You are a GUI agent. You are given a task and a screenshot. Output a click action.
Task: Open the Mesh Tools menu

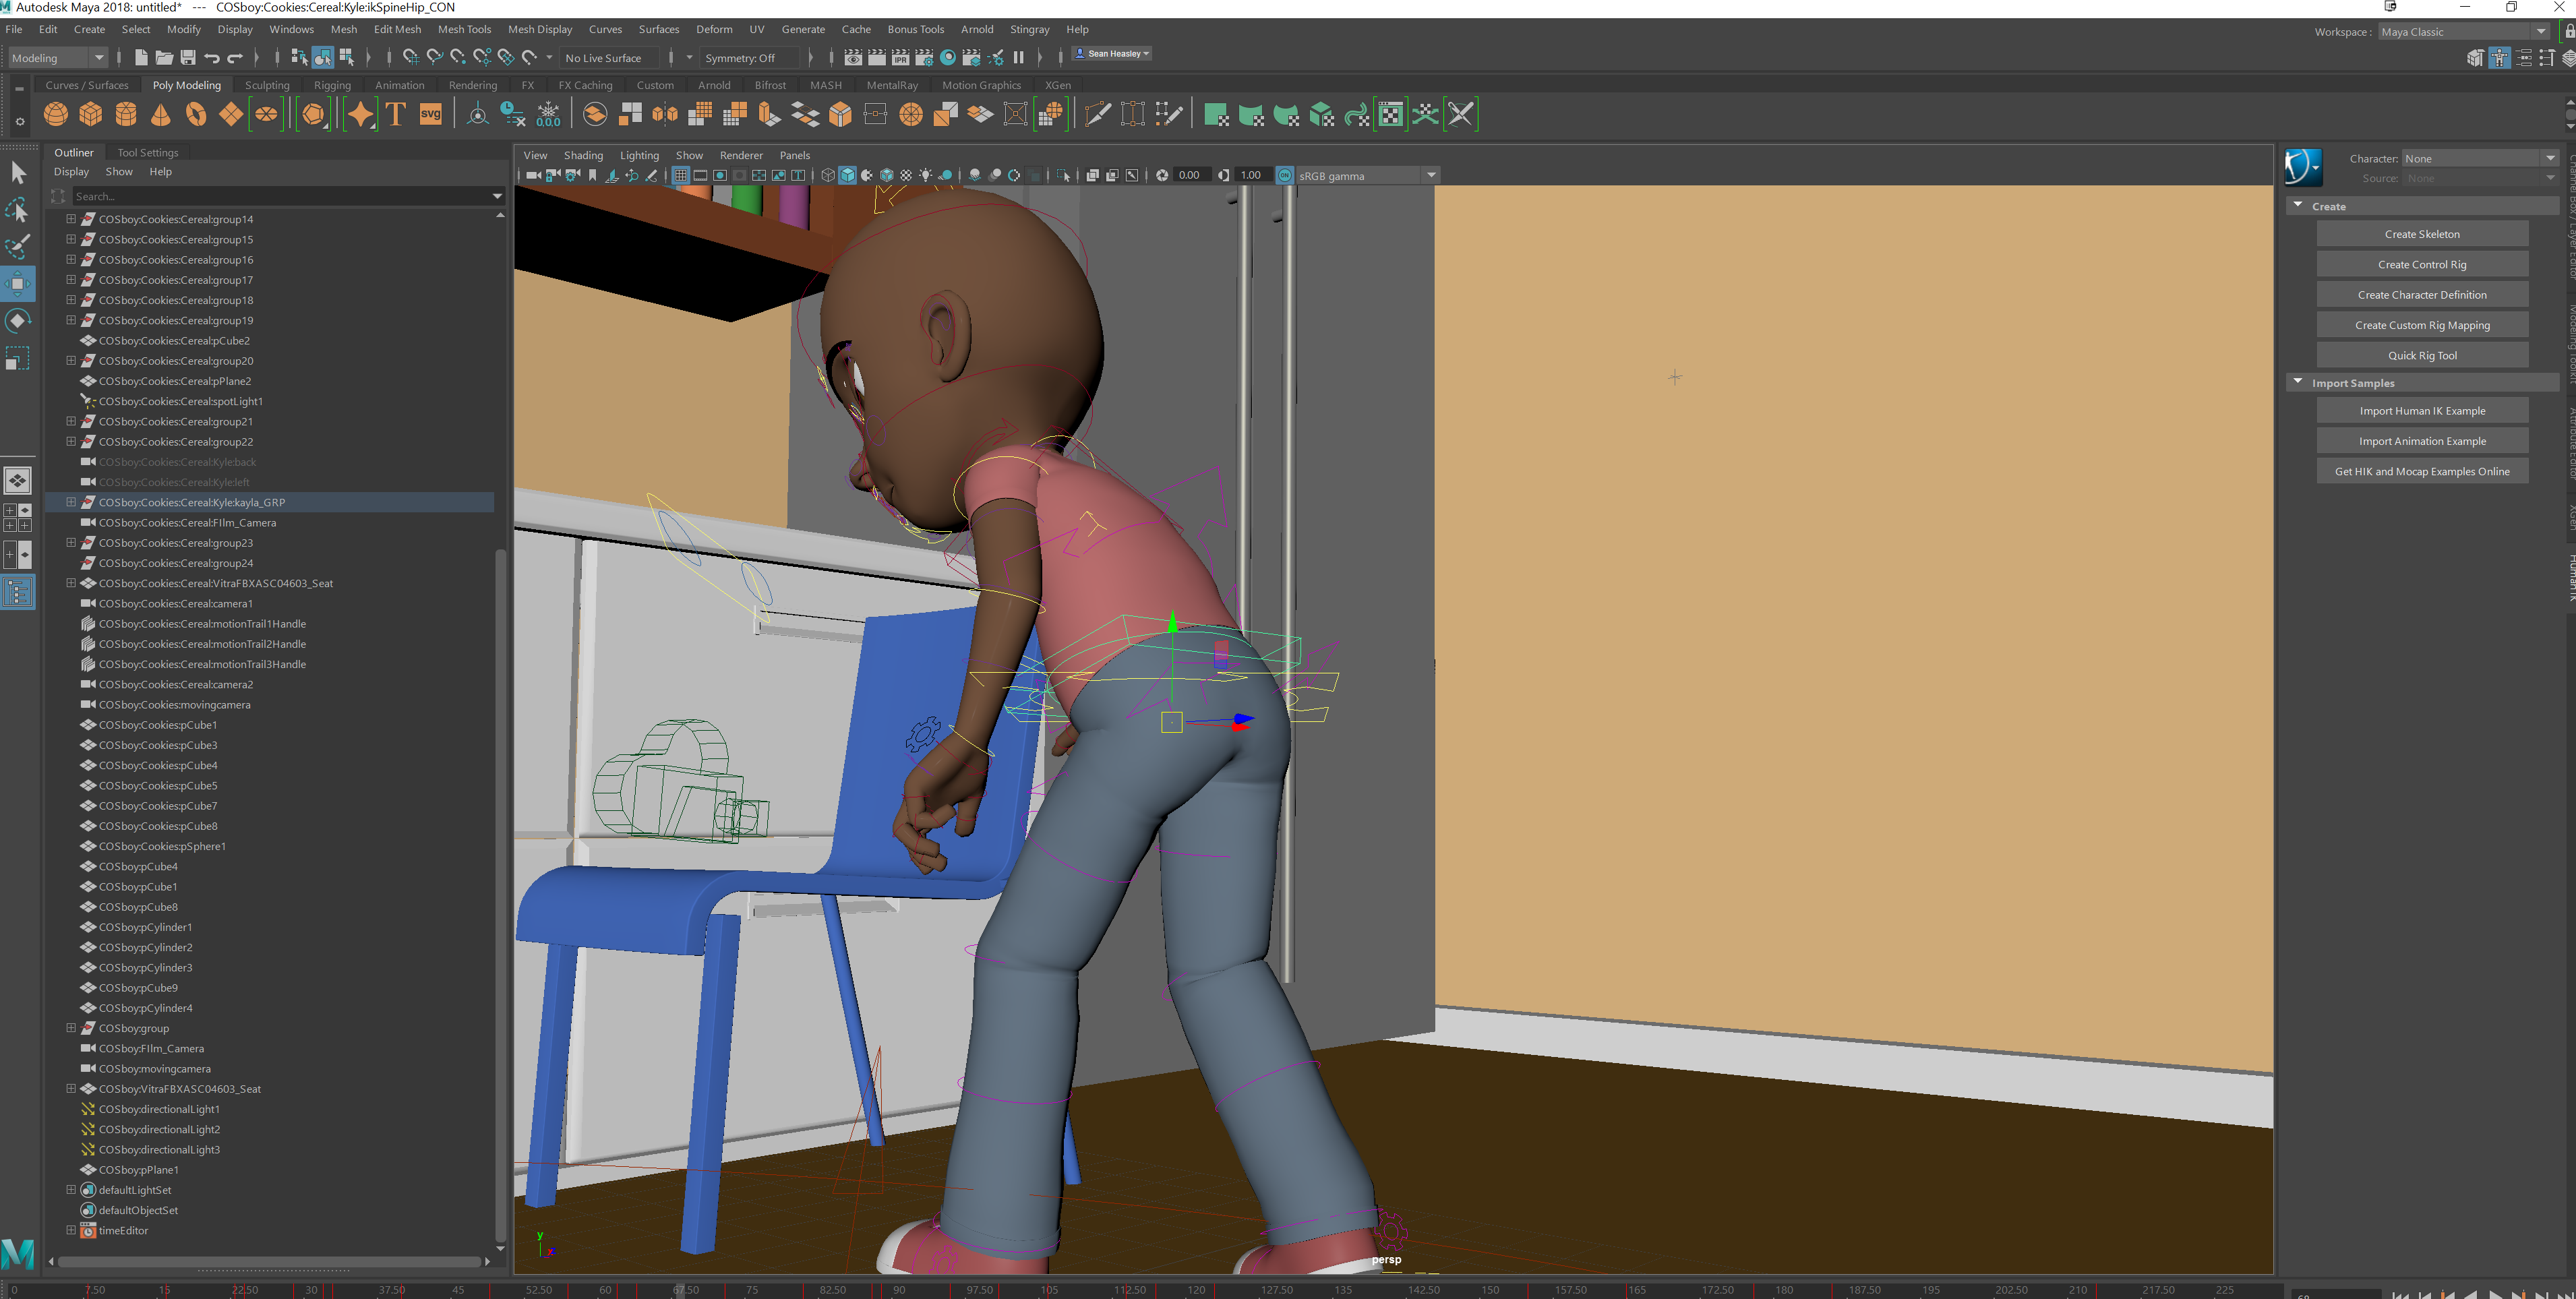click(464, 29)
